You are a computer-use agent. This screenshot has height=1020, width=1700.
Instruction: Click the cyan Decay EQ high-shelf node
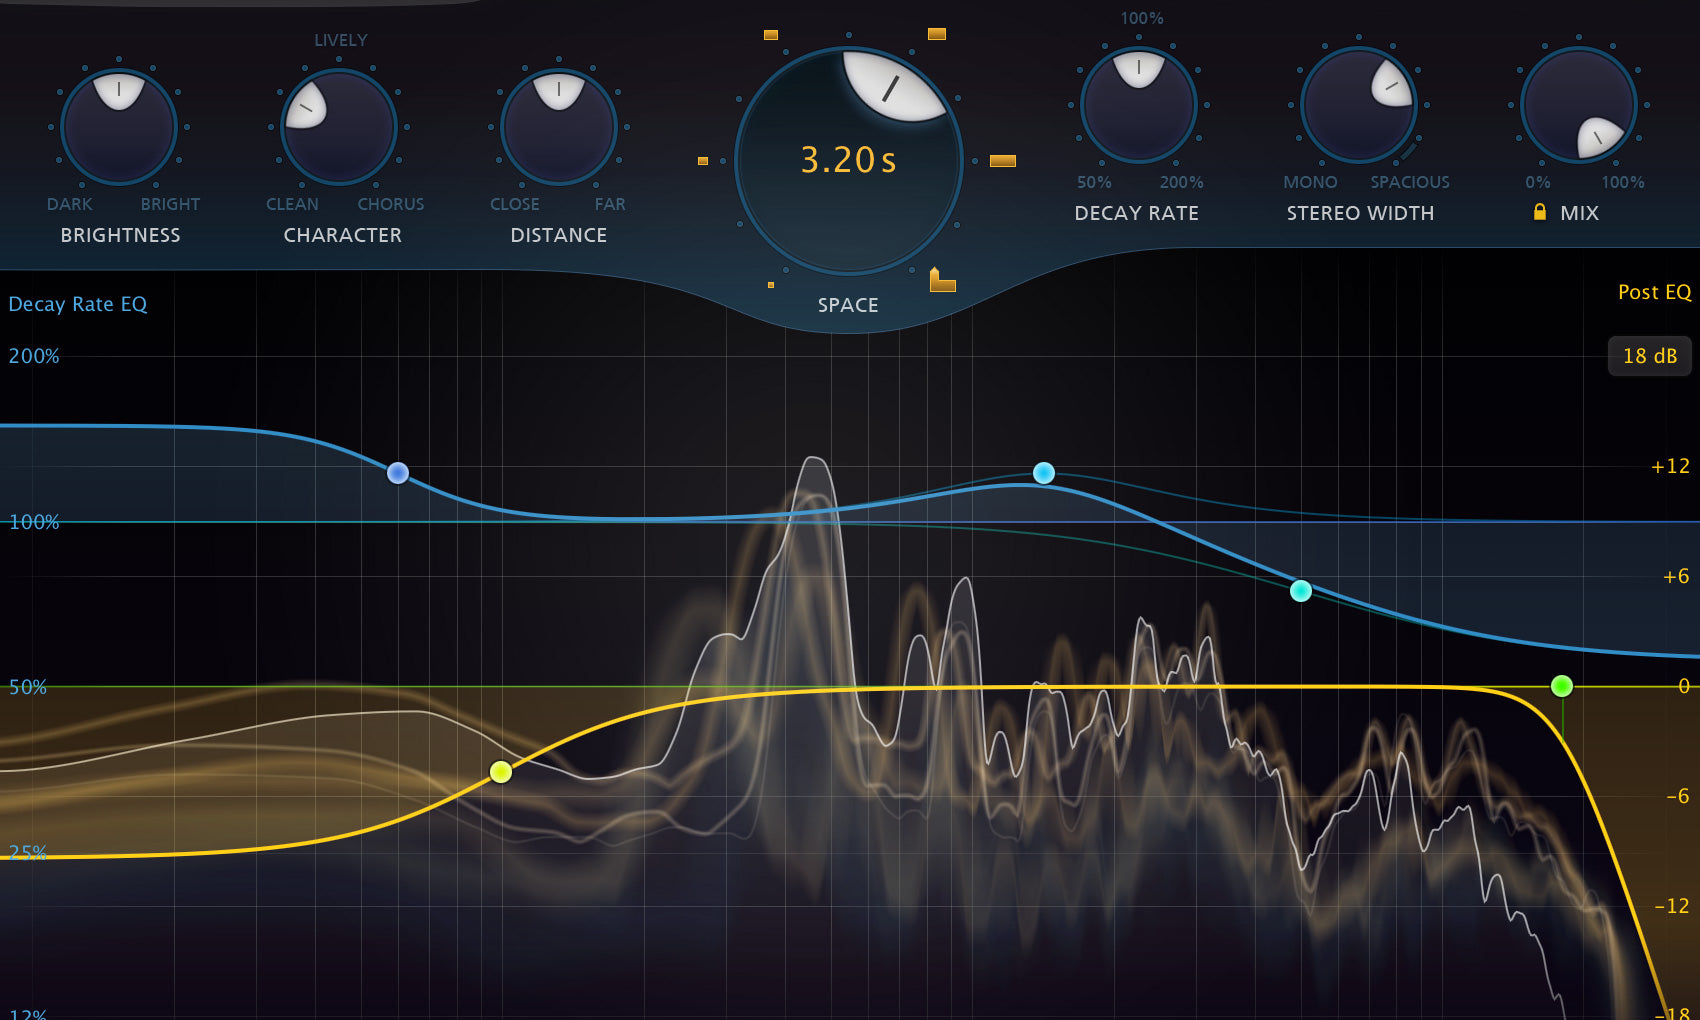point(1301,591)
